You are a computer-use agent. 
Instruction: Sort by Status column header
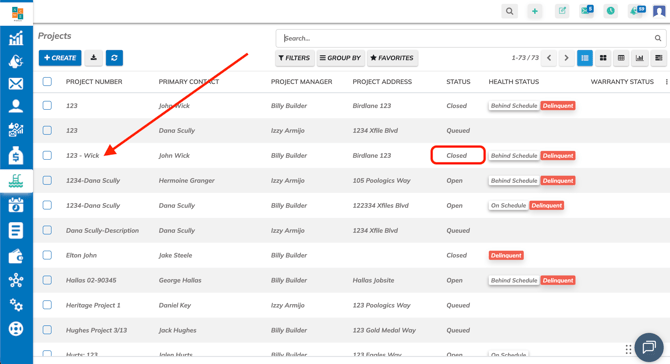458,82
